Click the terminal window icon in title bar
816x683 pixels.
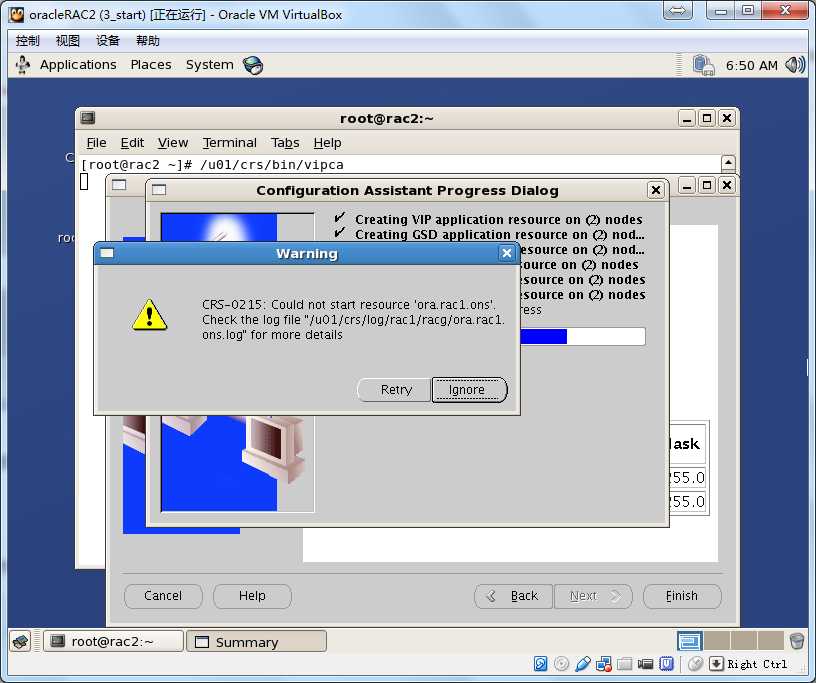(x=88, y=118)
